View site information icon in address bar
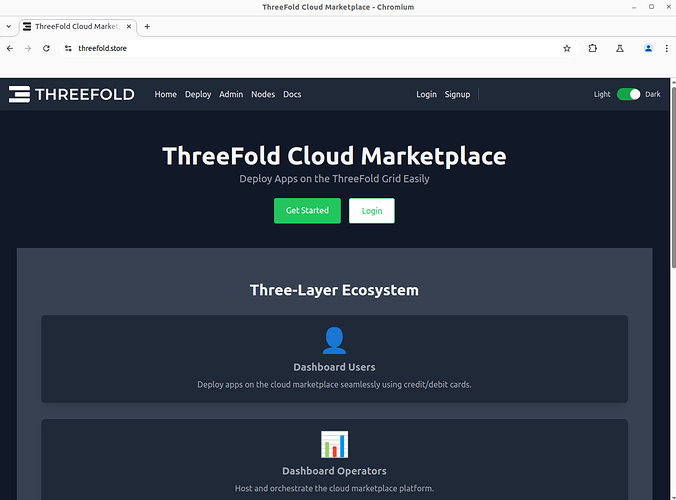Viewport: 676px width, 500px height. click(x=68, y=48)
